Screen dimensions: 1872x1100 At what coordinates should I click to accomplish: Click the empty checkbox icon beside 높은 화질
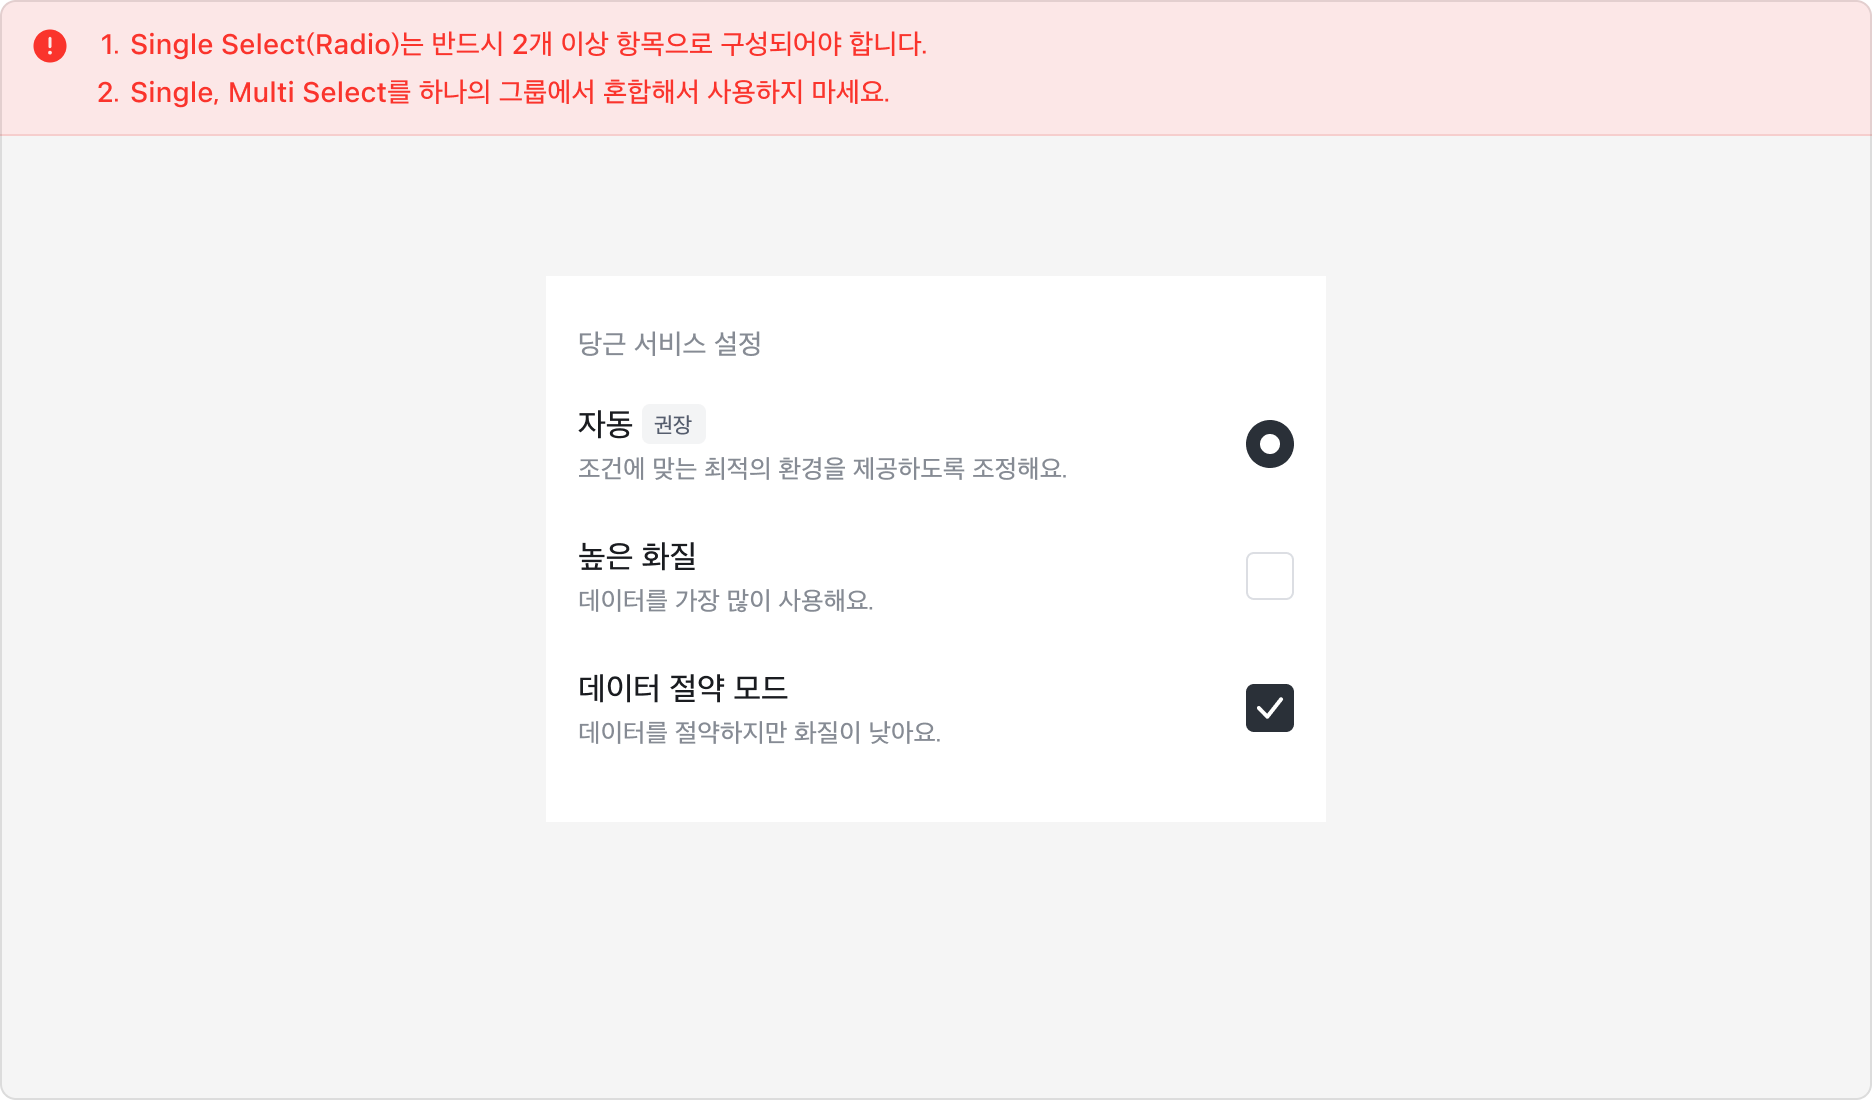click(x=1270, y=575)
